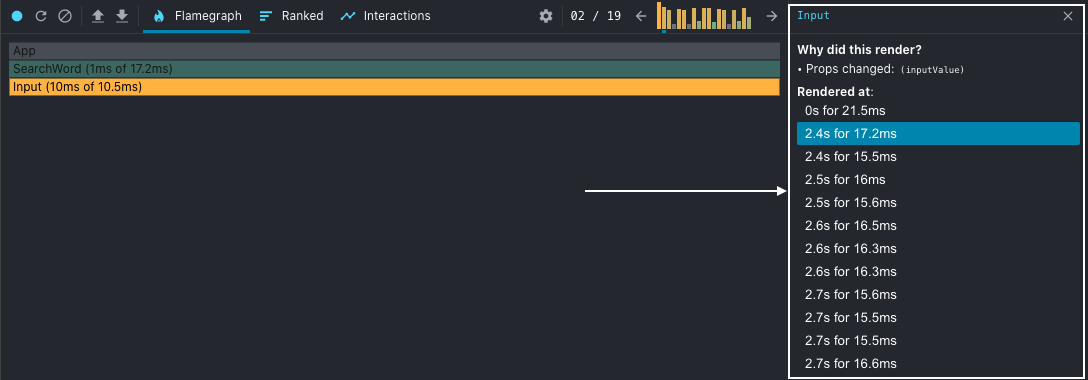Viewport: 1088px width, 380px height.
Task: Clear profiling data
Action: 65,16
